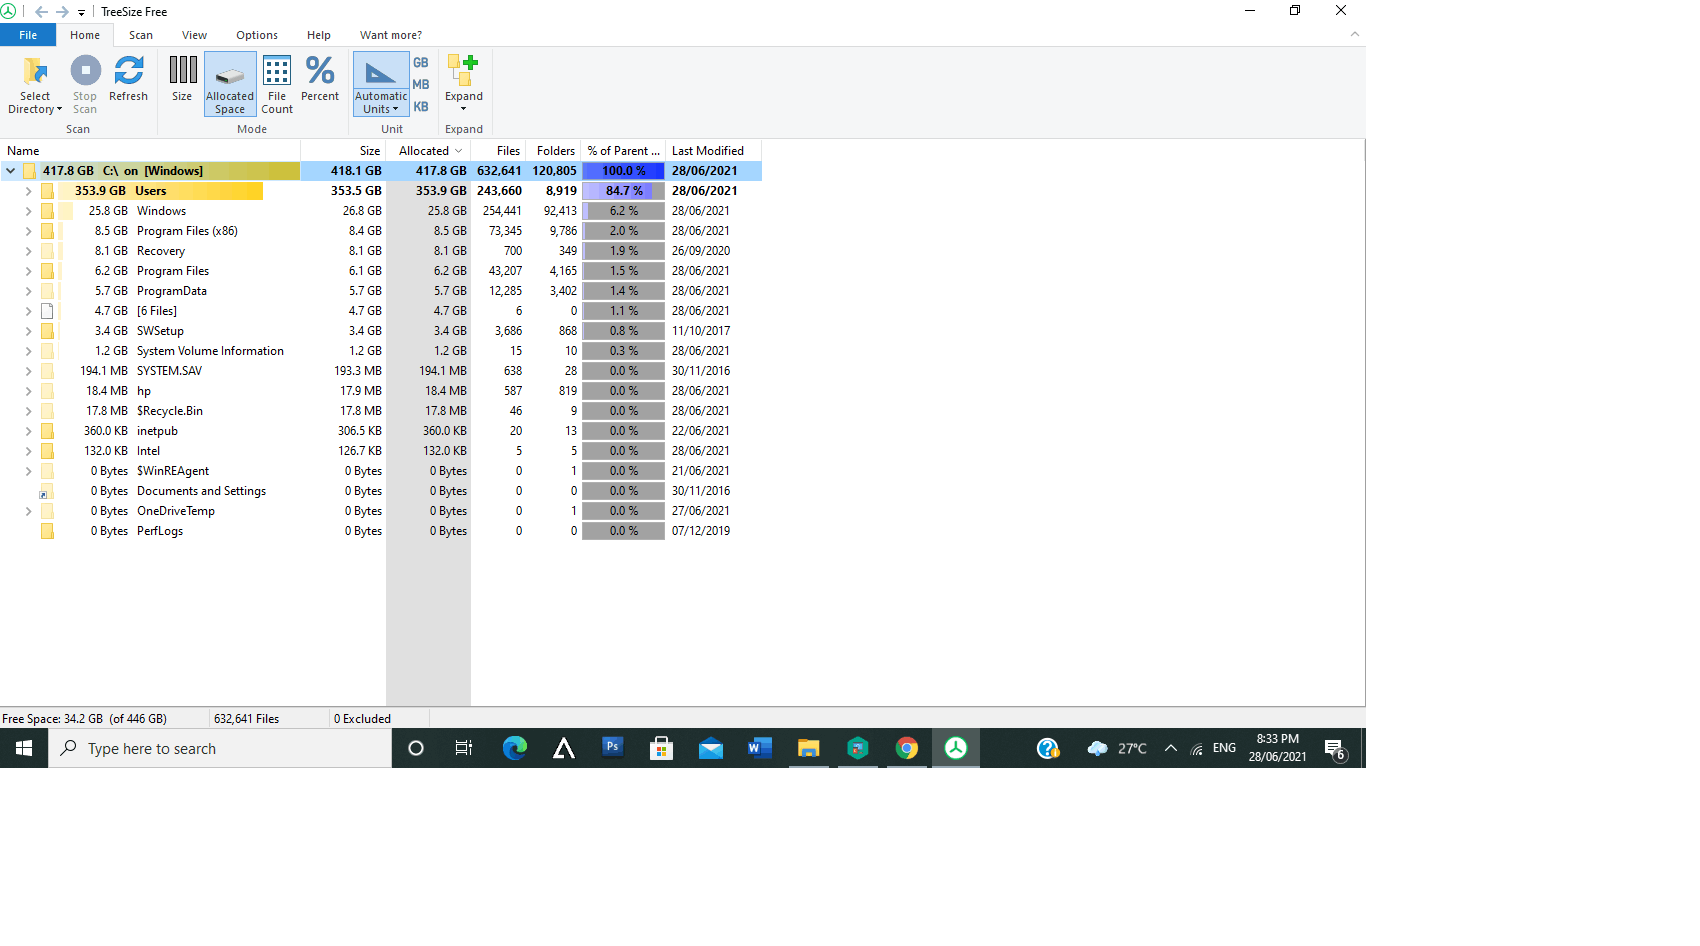Open the taskbar clock showing 8:33 PM
This screenshot has width=1700, height=946.
point(1277,748)
